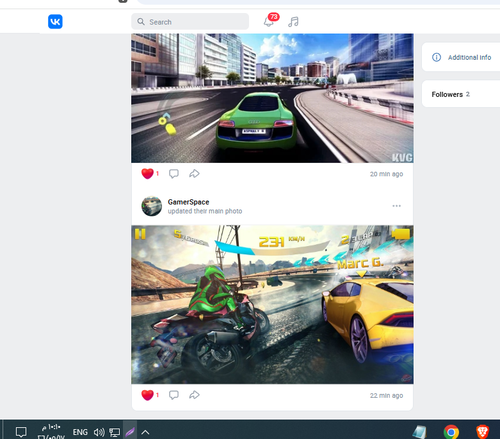500x439 pixels.
Task: Open the Windows action center icon
Action: pos(21,432)
